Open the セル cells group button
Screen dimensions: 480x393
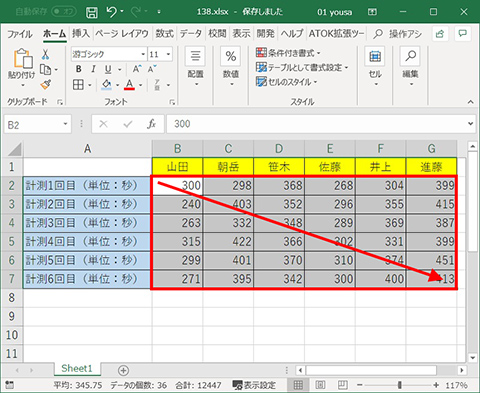pos(375,67)
